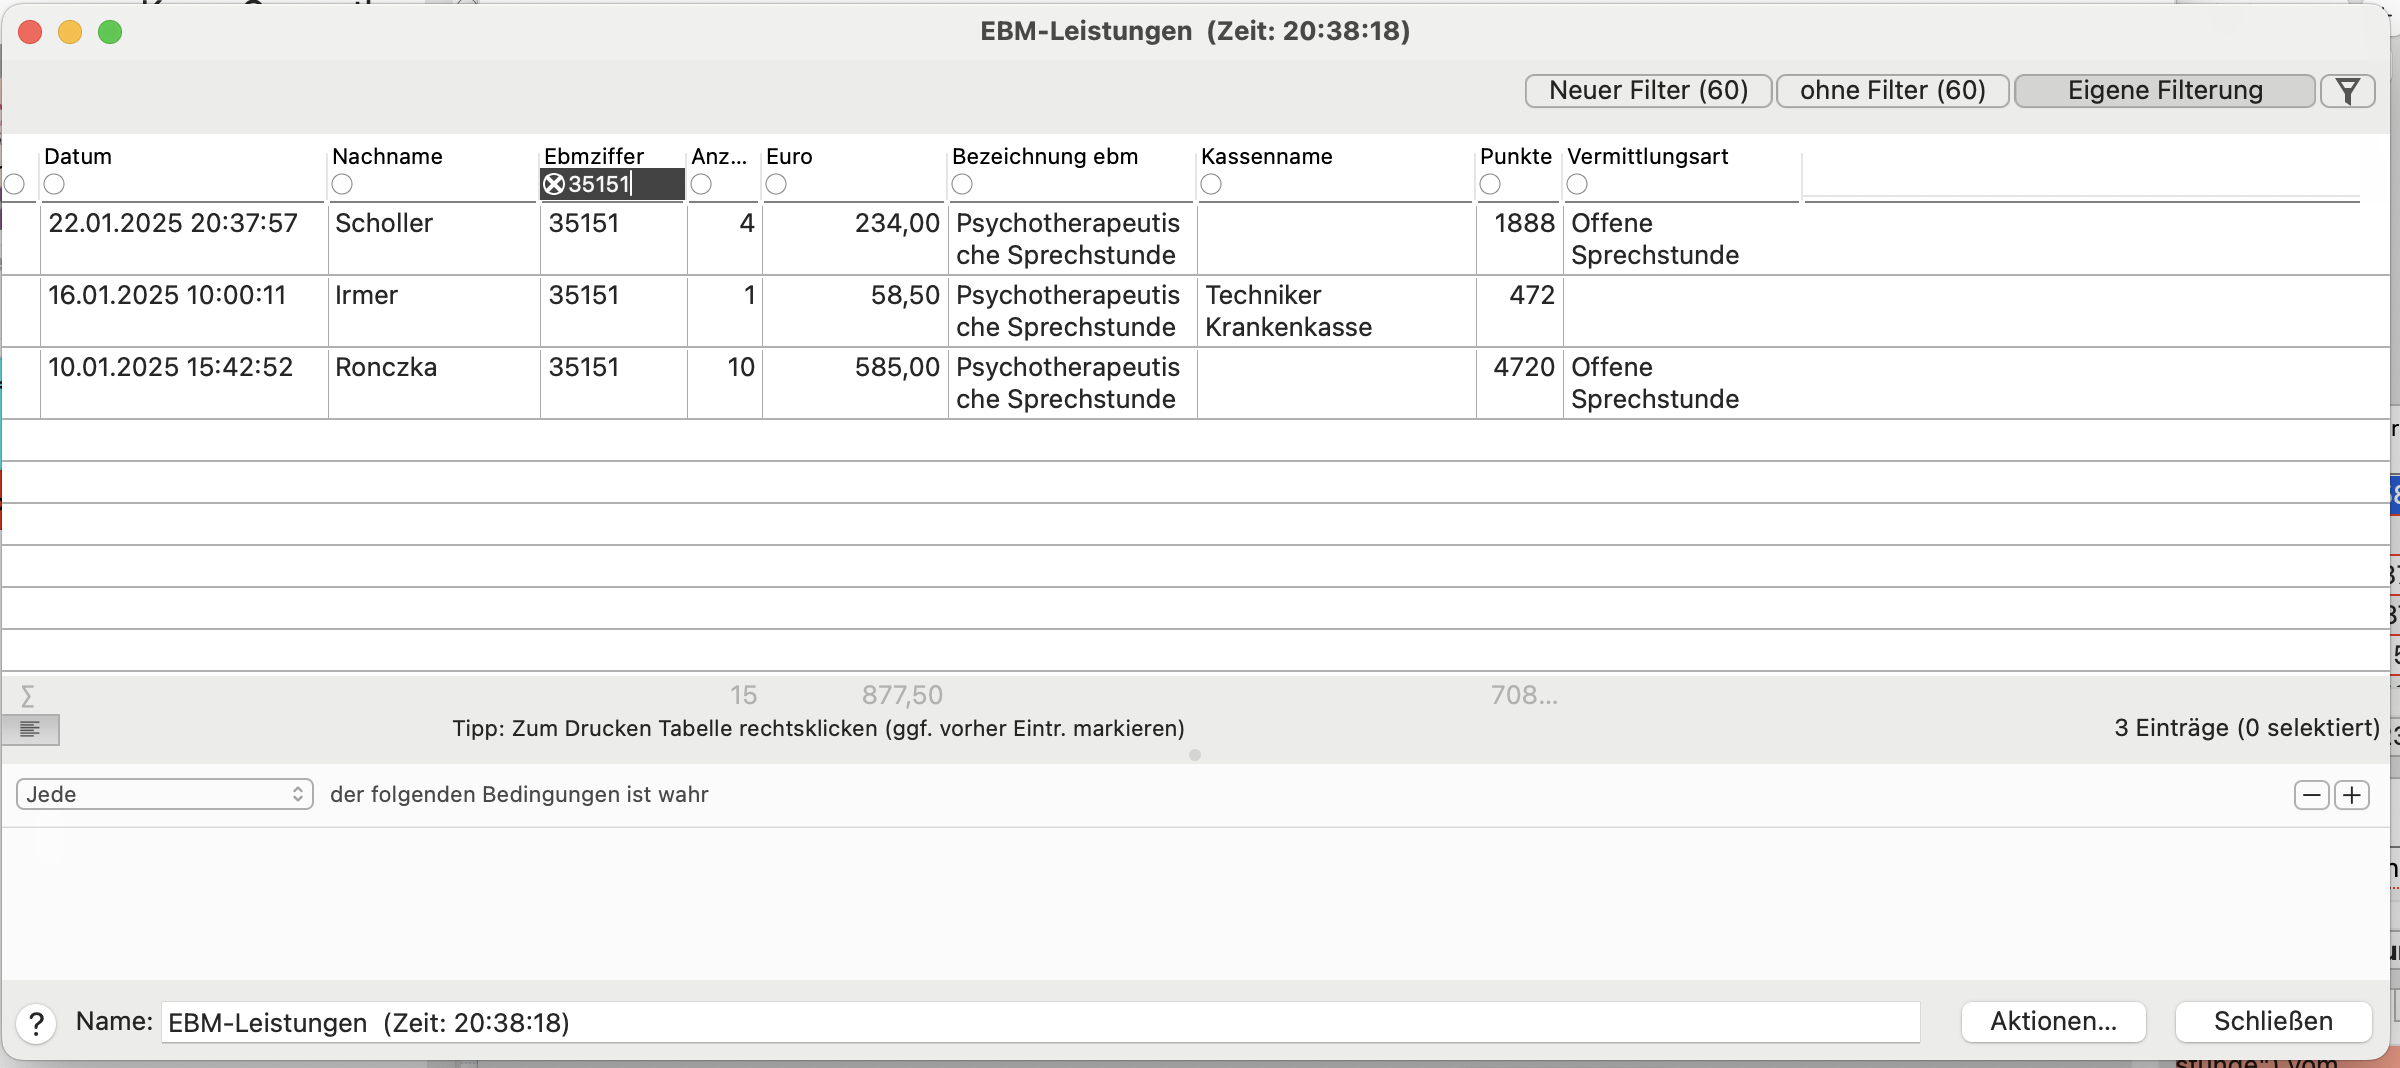Remove condition with the minus button
Screen dimensions: 2400x1068
[2311, 795]
